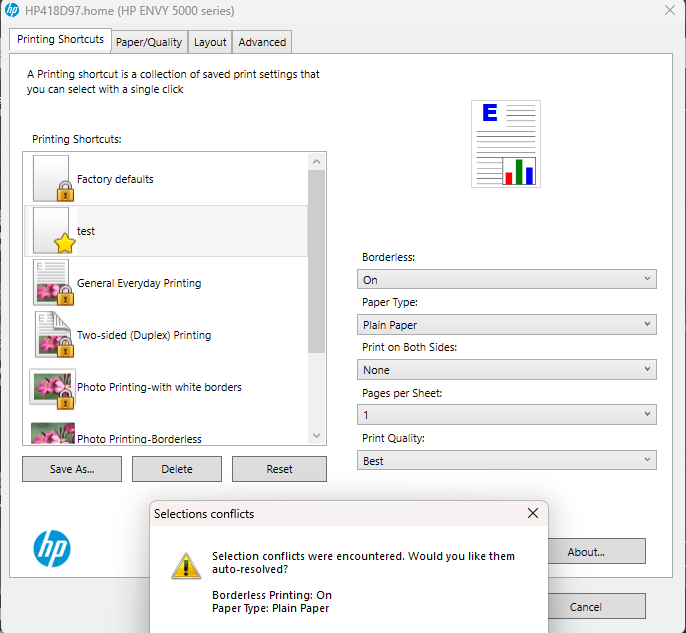Click the warning icon in Selections conflicts
Screen dimensions: 686x633
(x=186, y=566)
